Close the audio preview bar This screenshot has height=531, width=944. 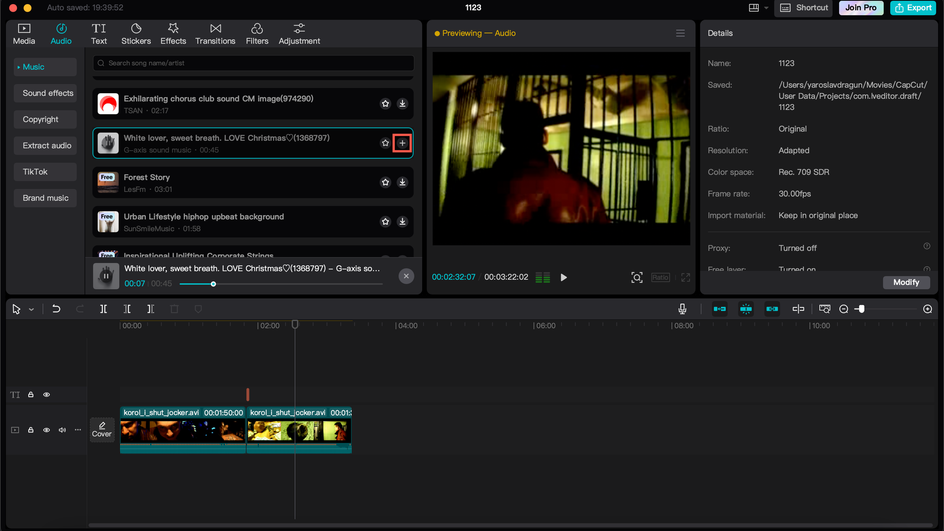(x=406, y=276)
